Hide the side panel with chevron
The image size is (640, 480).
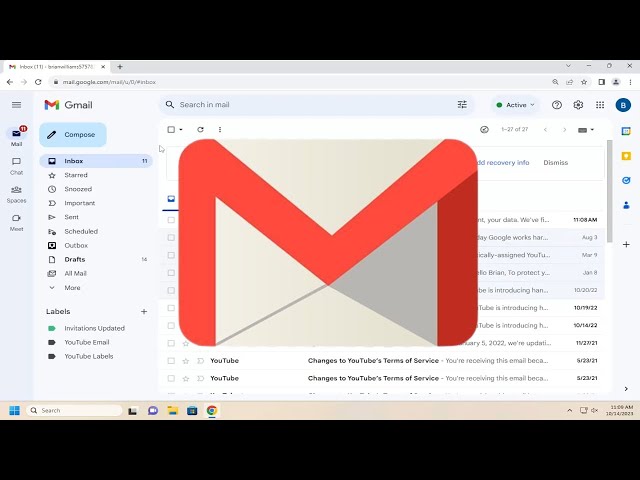pos(626,389)
